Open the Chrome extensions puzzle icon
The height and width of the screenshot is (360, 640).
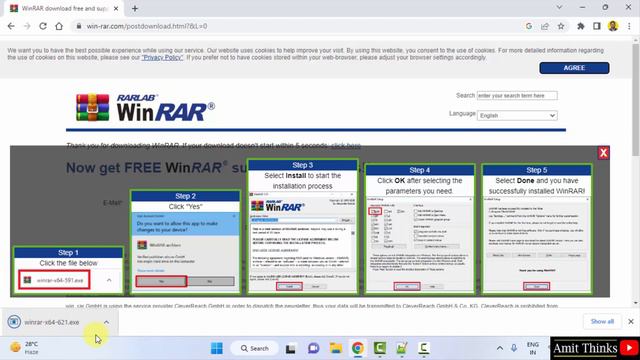580,26
